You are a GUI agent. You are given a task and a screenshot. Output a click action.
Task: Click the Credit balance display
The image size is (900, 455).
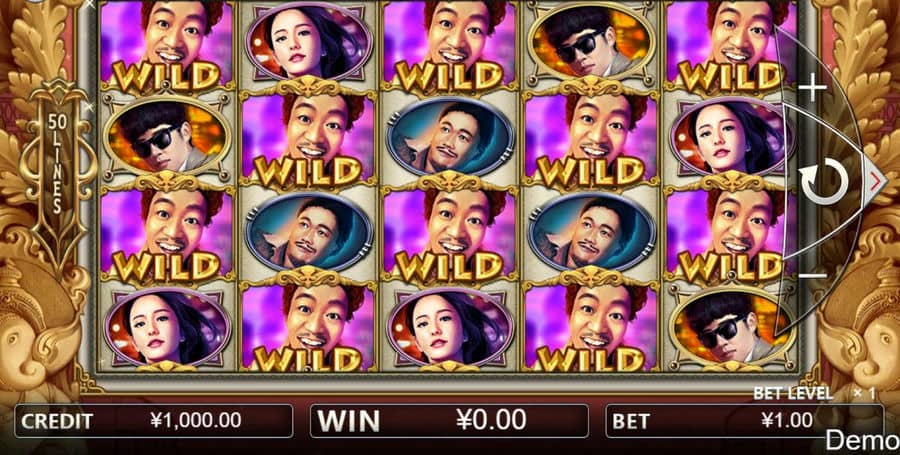153,421
